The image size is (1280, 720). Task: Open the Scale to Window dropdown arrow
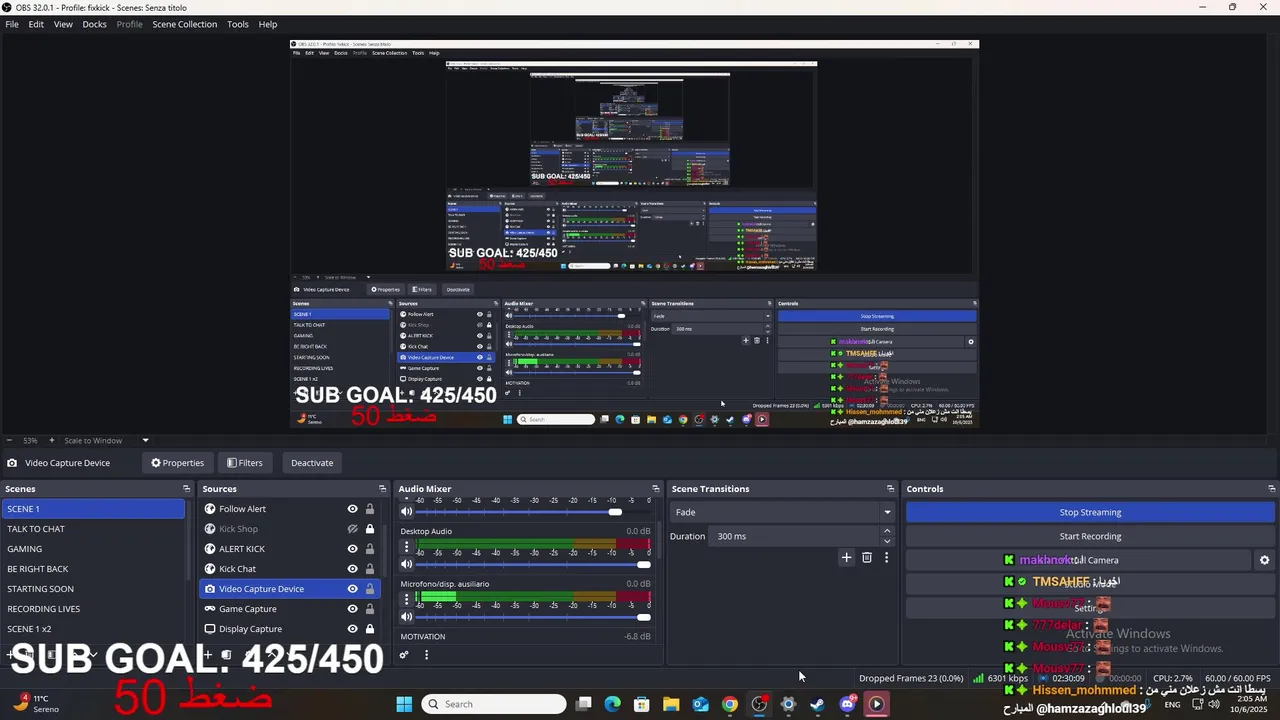[145, 440]
